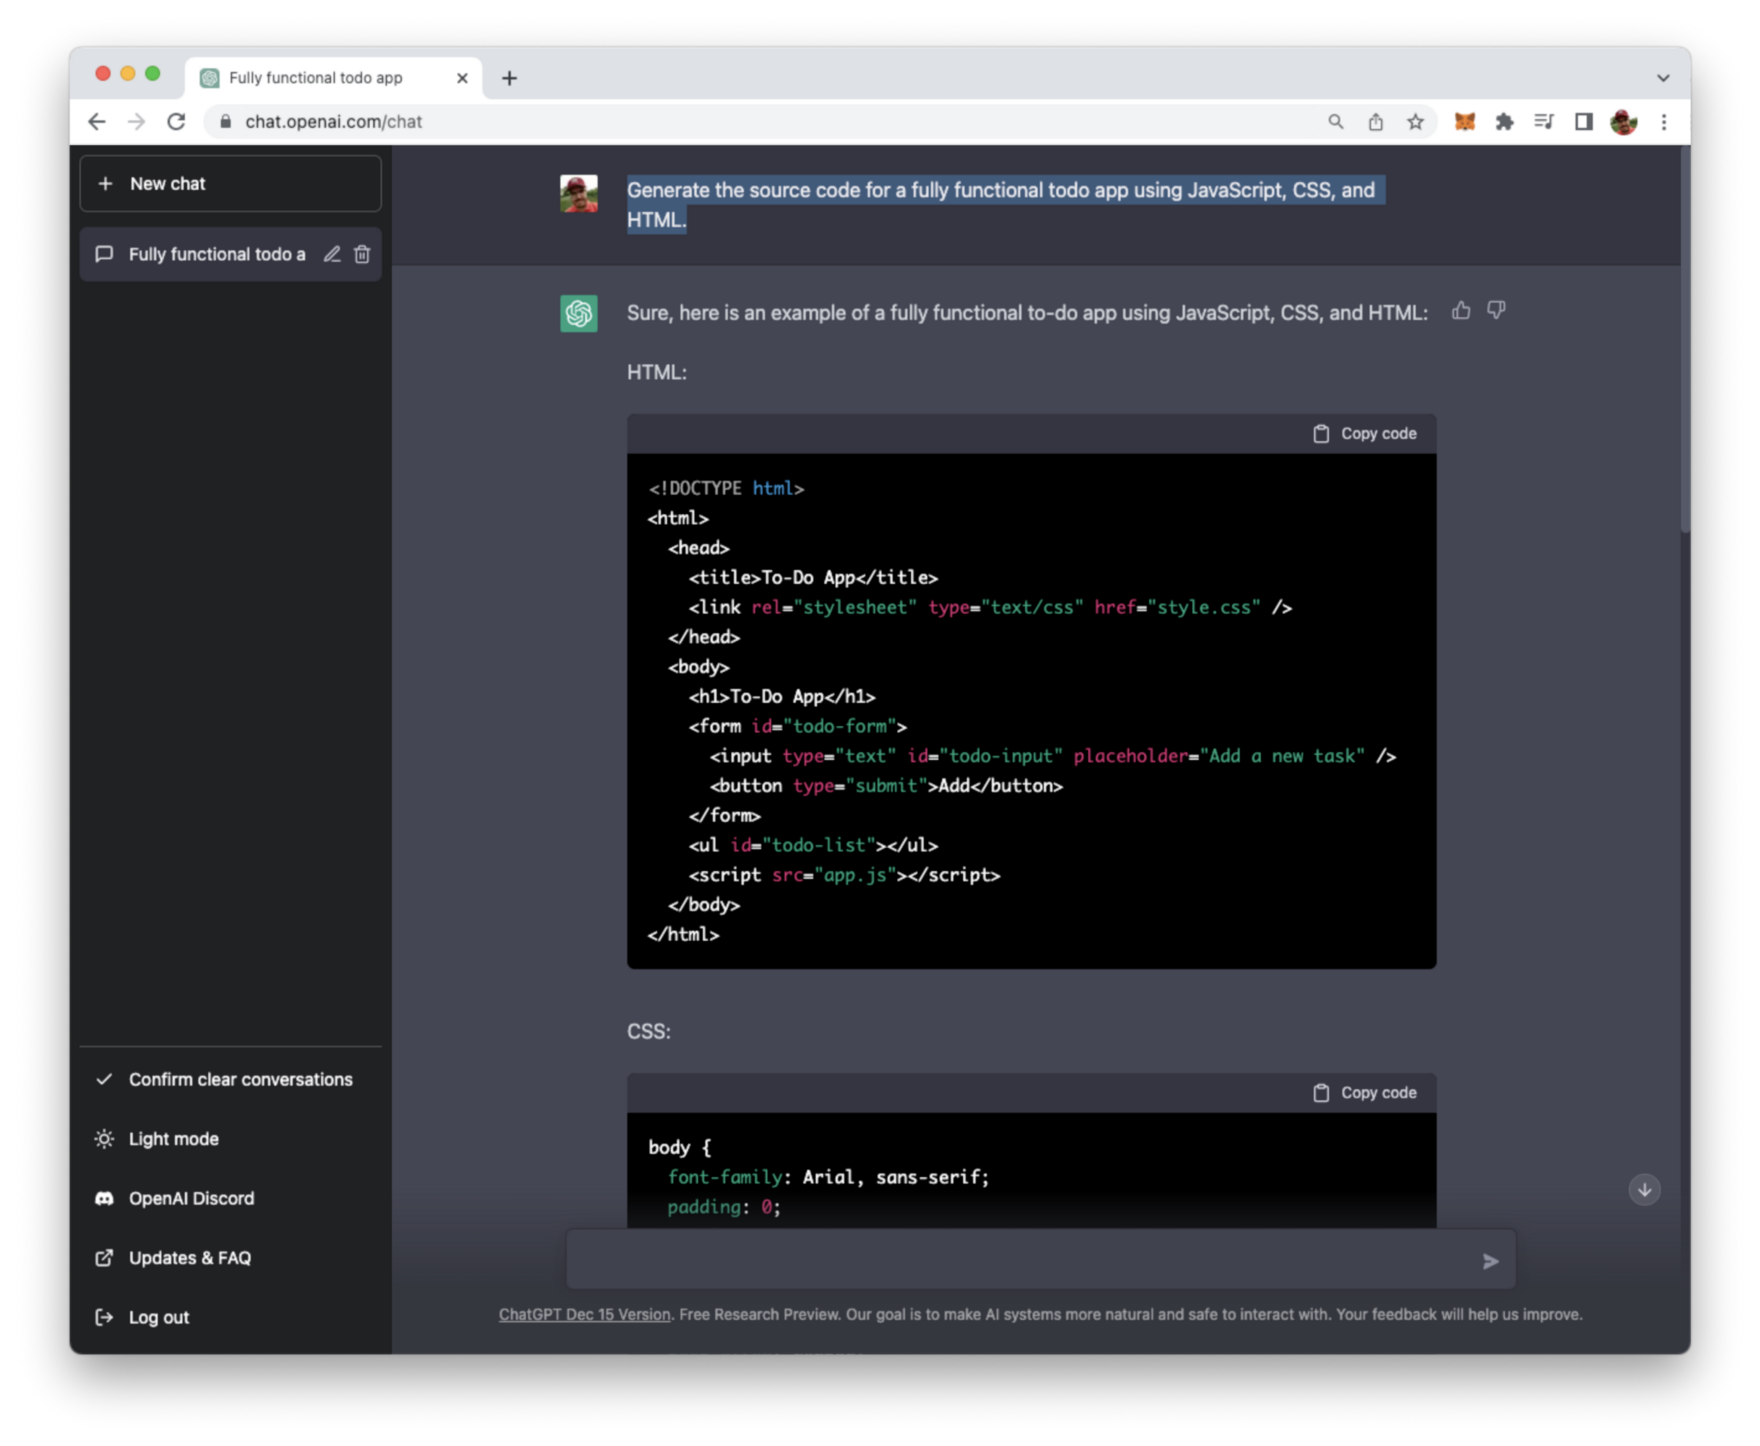Click the user avatar beside the prompt
1760x1446 pixels.
pyautogui.click(x=579, y=194)
